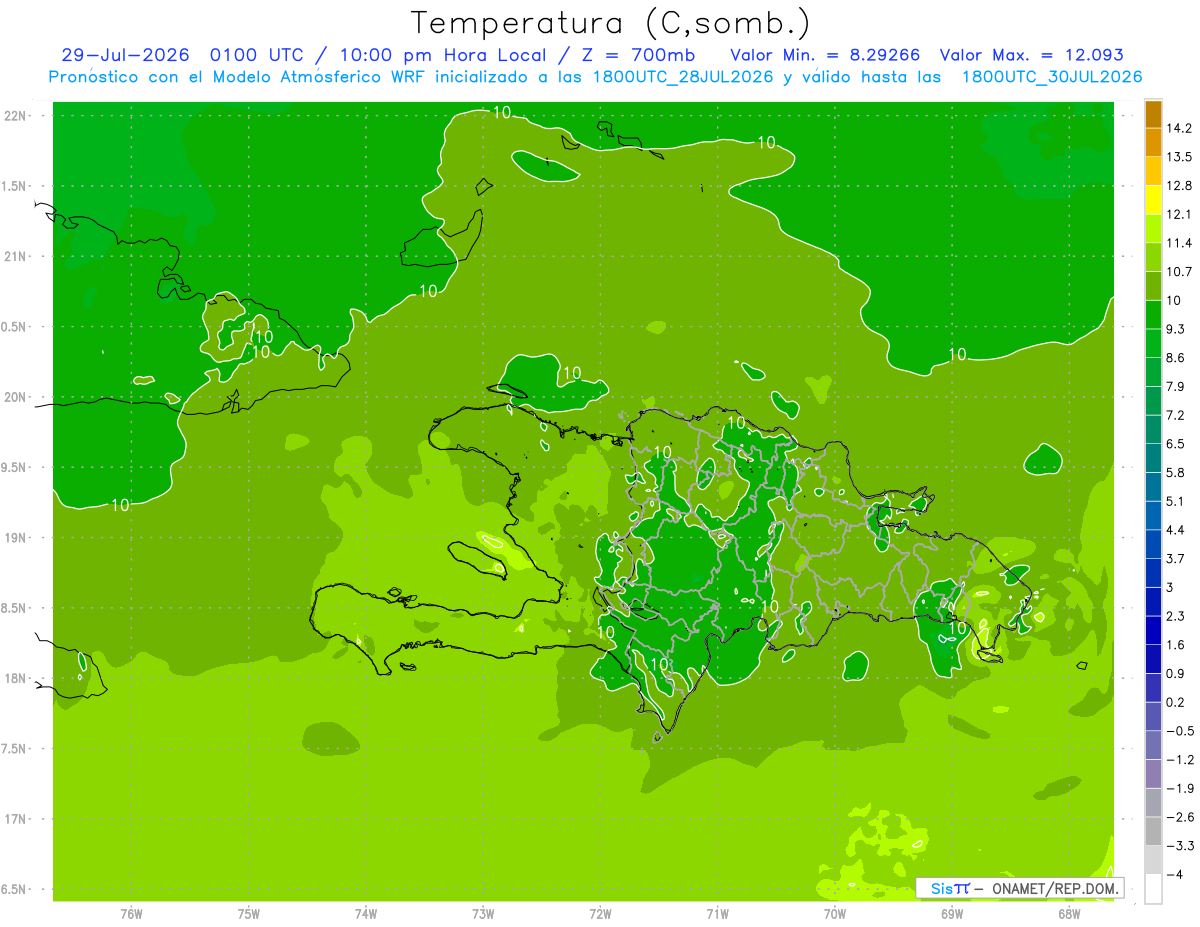
Task: Click the '9.3' legend value
Action: [x=1176, y=329]
